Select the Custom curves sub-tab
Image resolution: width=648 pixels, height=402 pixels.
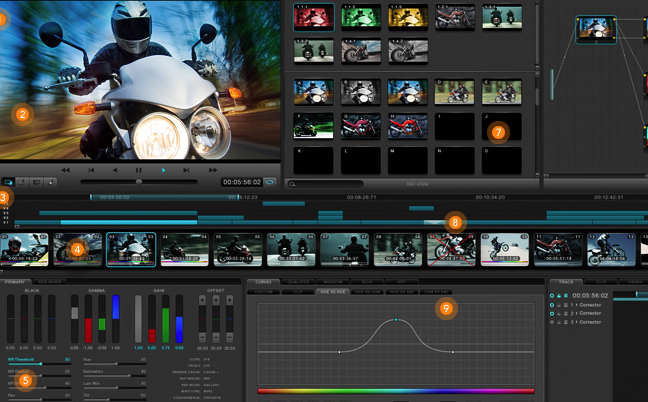click(x=263, y=292)
